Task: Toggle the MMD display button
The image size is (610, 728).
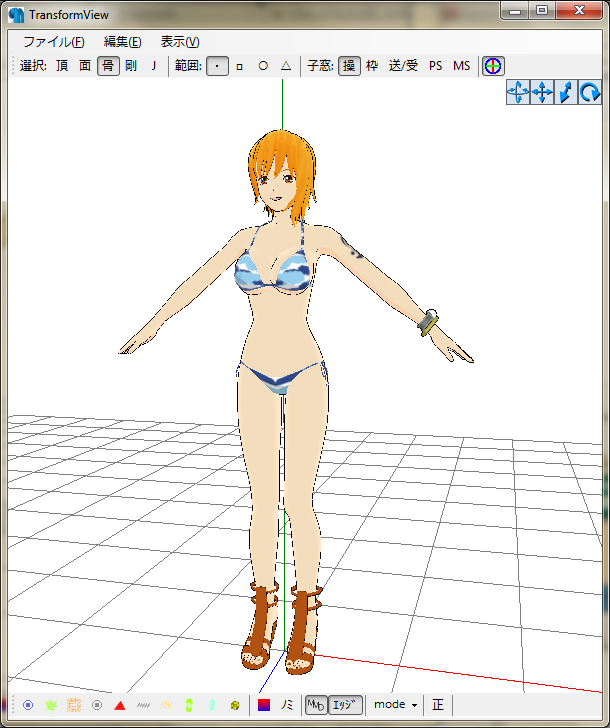Action: [316, 705]
